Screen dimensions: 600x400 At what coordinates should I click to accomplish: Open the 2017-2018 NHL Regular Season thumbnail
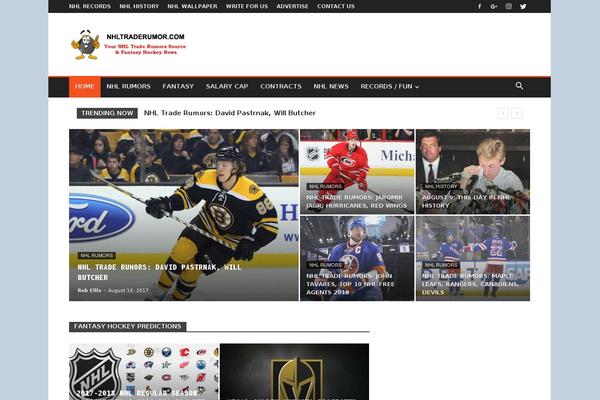click(144, 372)
